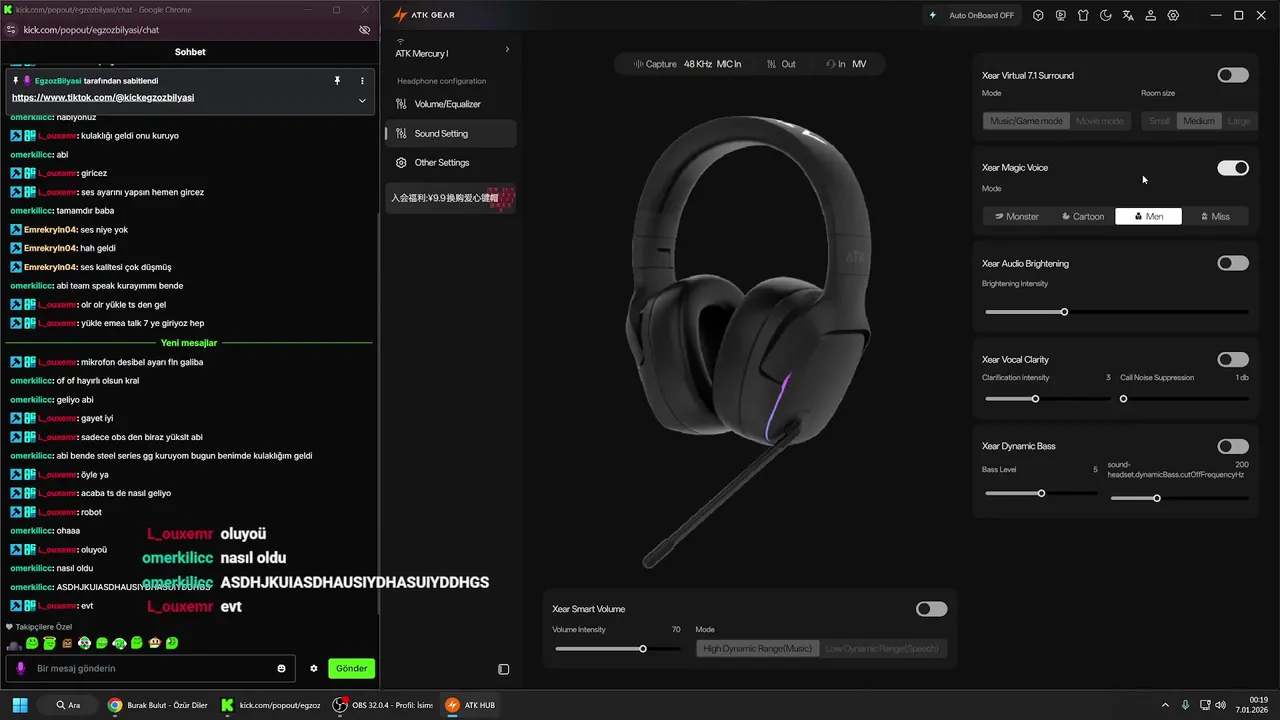Screen dimensions: 1280x720
Task: Insert the headphones green emote
Action: tap(119, 643)
